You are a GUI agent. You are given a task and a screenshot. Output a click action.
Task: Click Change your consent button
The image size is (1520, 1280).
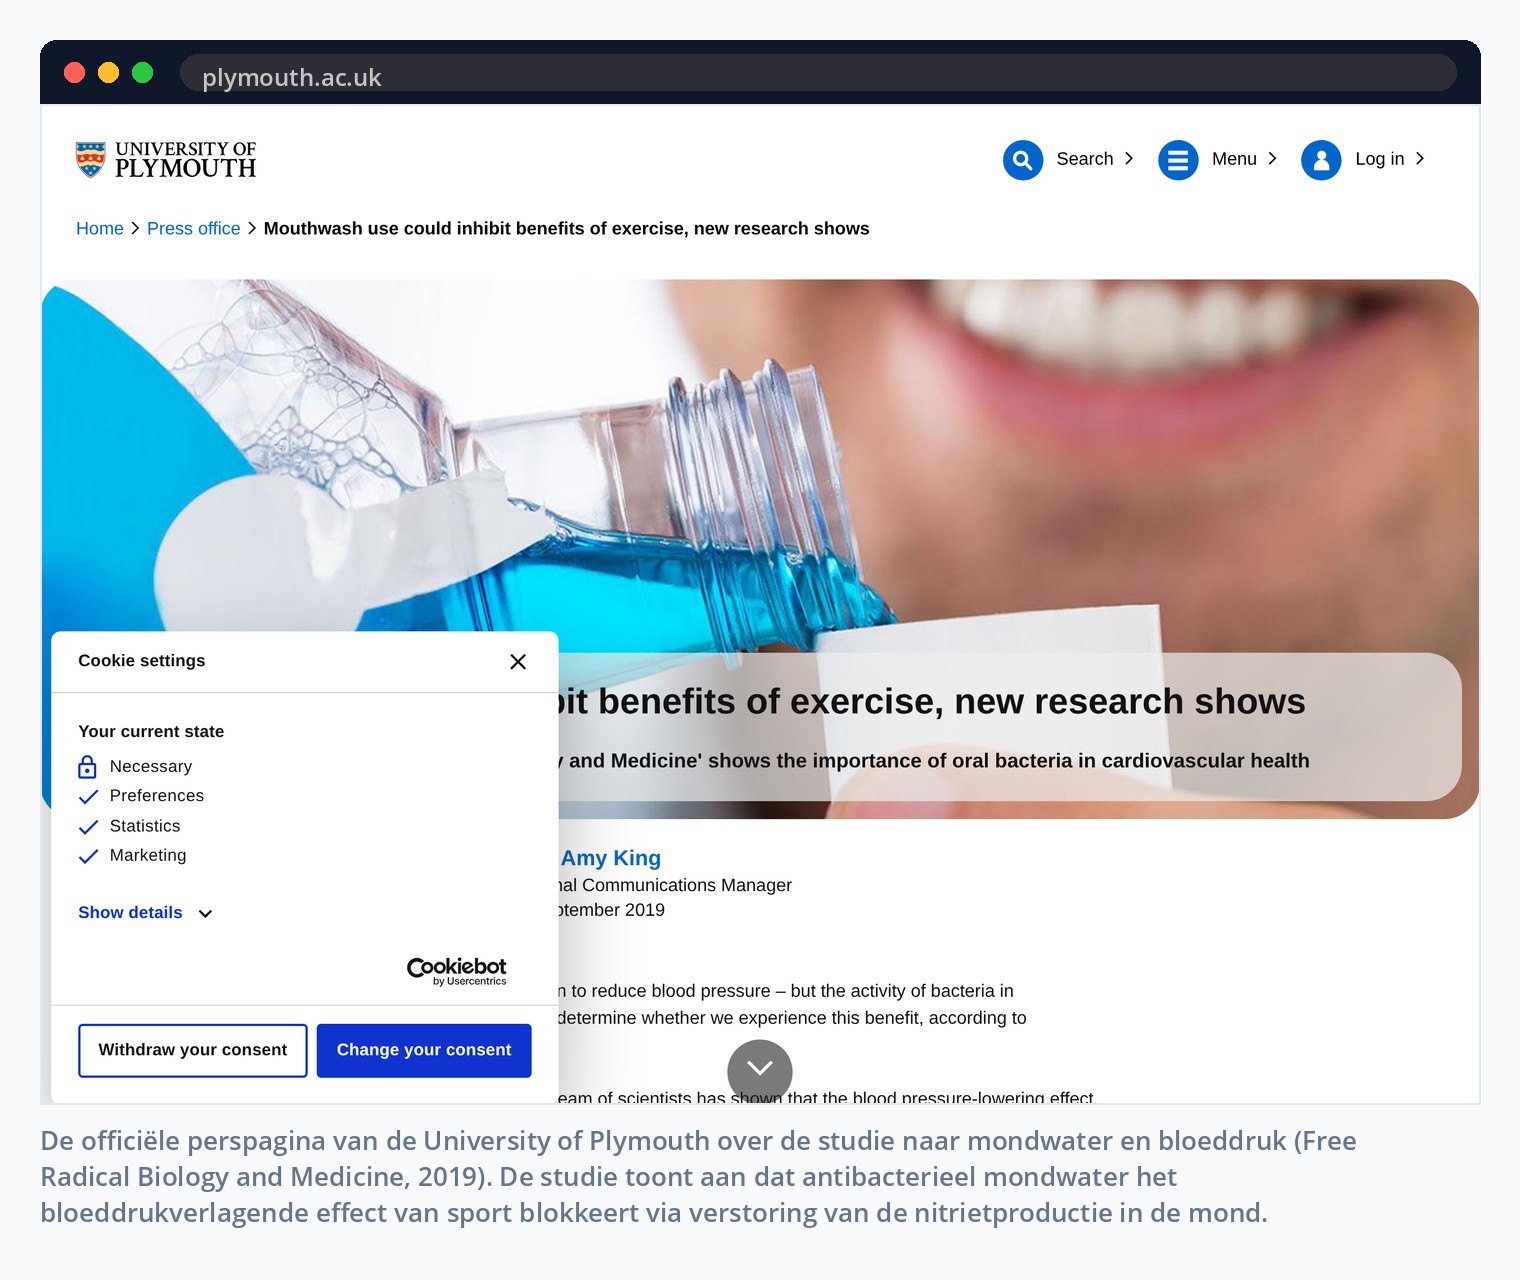coord(424,1051)
